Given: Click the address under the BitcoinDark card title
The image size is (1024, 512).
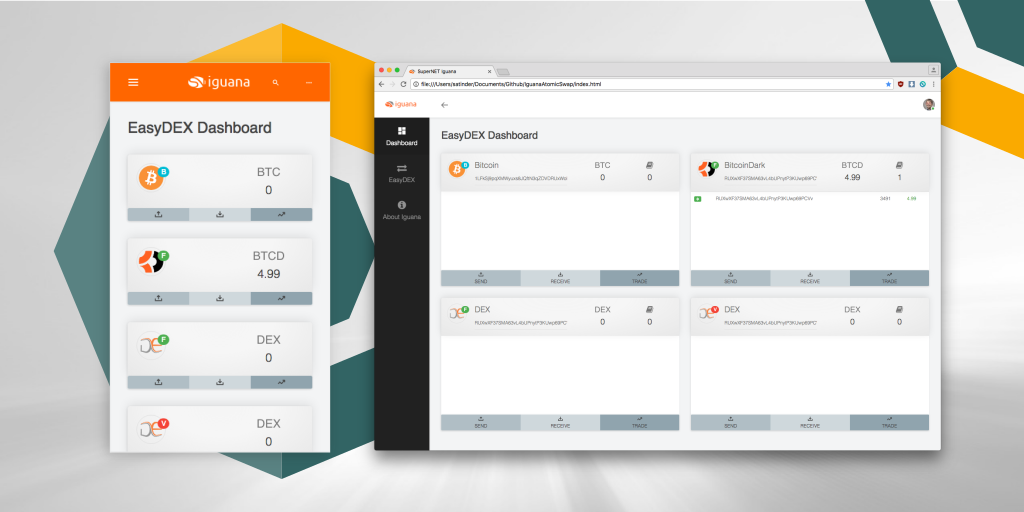Looking at the screenshot, I should (x=771, y=178).
